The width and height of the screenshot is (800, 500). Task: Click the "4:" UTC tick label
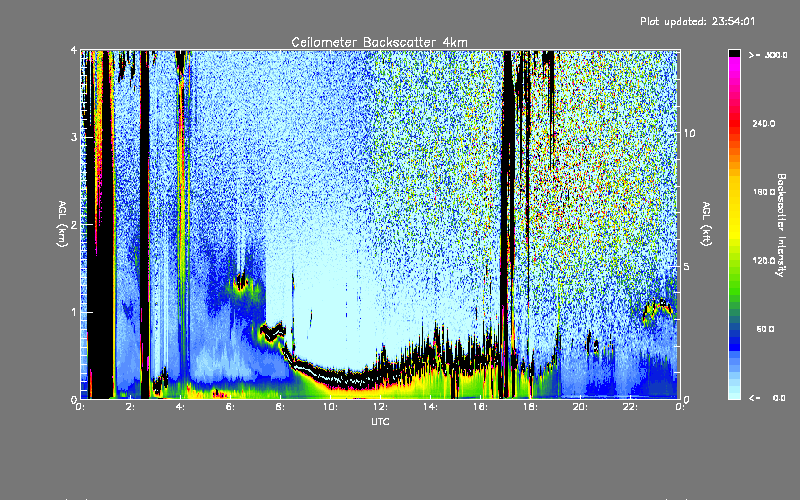(x=181, y=407)
